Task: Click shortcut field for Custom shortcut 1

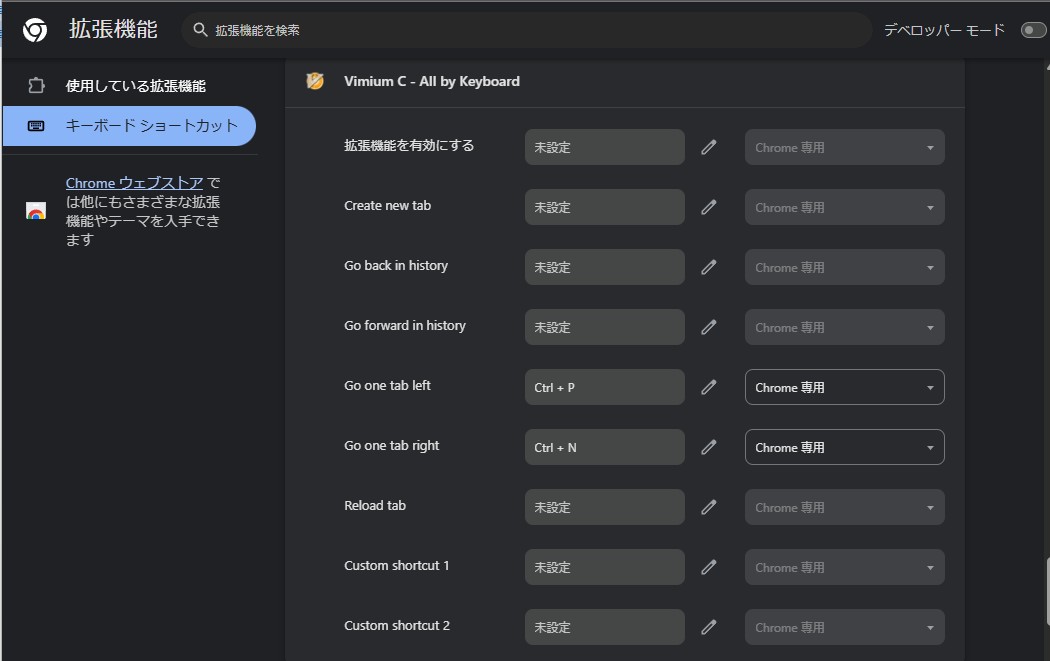Action: tap(605, 567)
